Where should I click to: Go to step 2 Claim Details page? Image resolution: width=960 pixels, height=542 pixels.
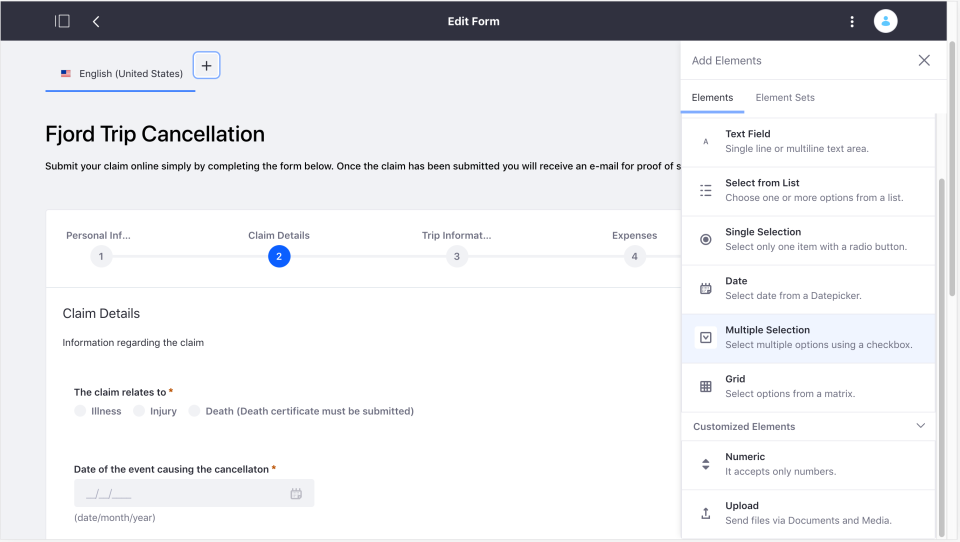(x=279, y=257)
